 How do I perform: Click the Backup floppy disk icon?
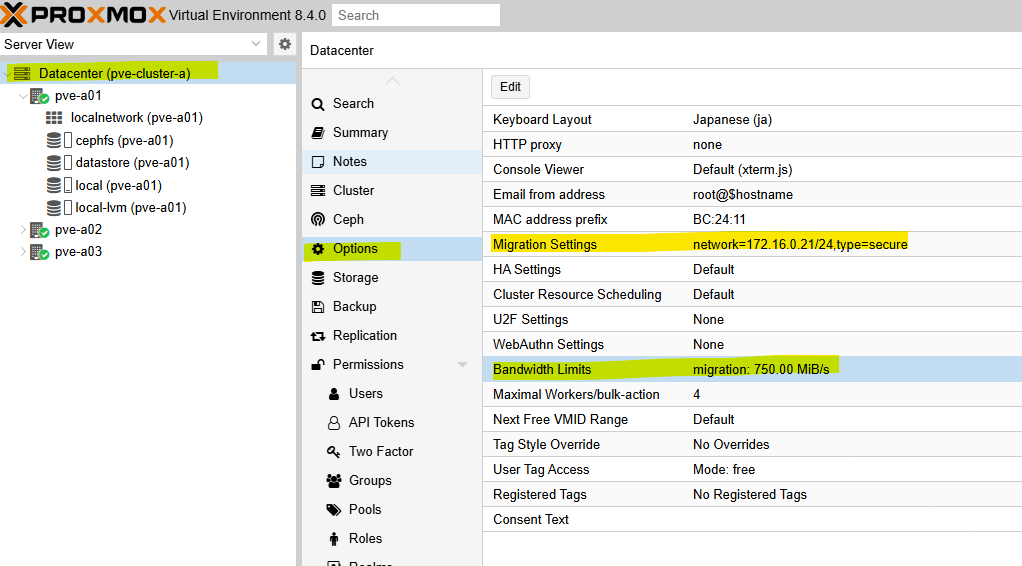(x=318, y=307)
